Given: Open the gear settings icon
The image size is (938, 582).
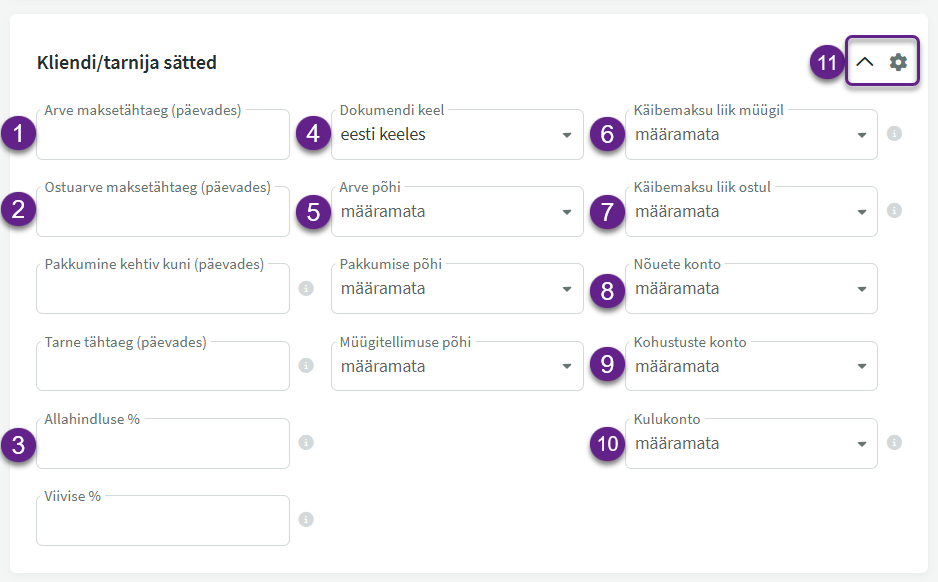Looking at the screenshot, I should (898, 62).
